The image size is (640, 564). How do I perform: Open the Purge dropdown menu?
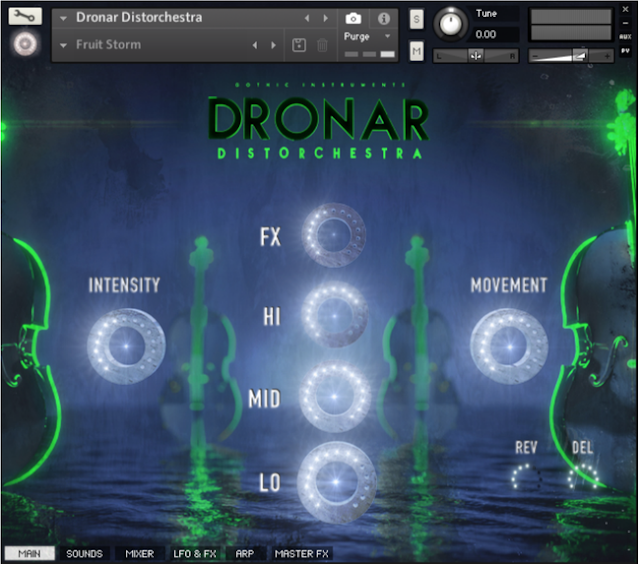[367, 37]
